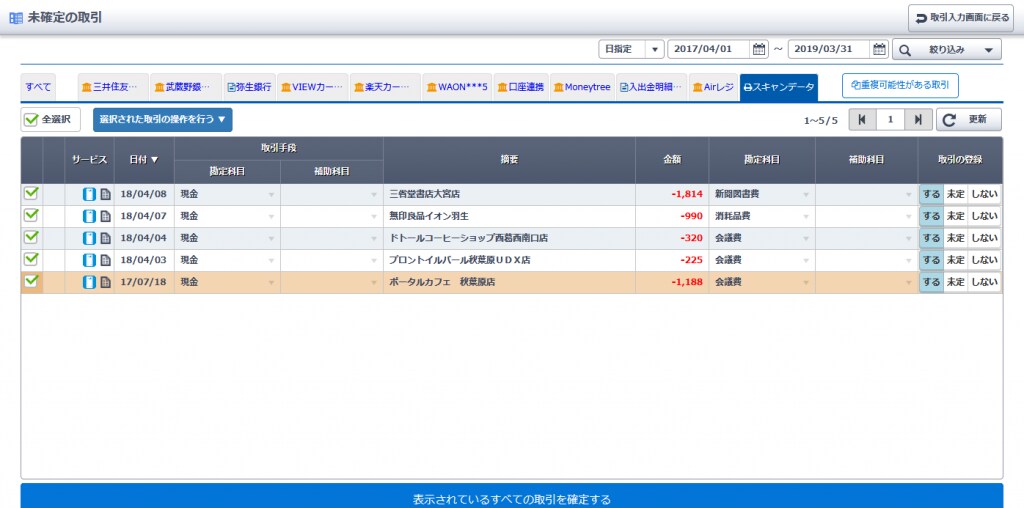Uncheck the ポータルカフェ 秋葉原店 row checkbox
Viewport: 1024px width, 508px height.
31,281
